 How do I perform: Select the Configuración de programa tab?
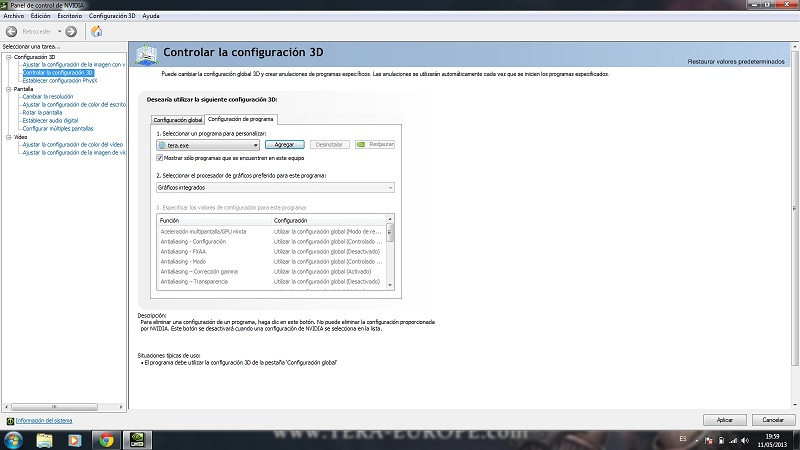[240, 119]
